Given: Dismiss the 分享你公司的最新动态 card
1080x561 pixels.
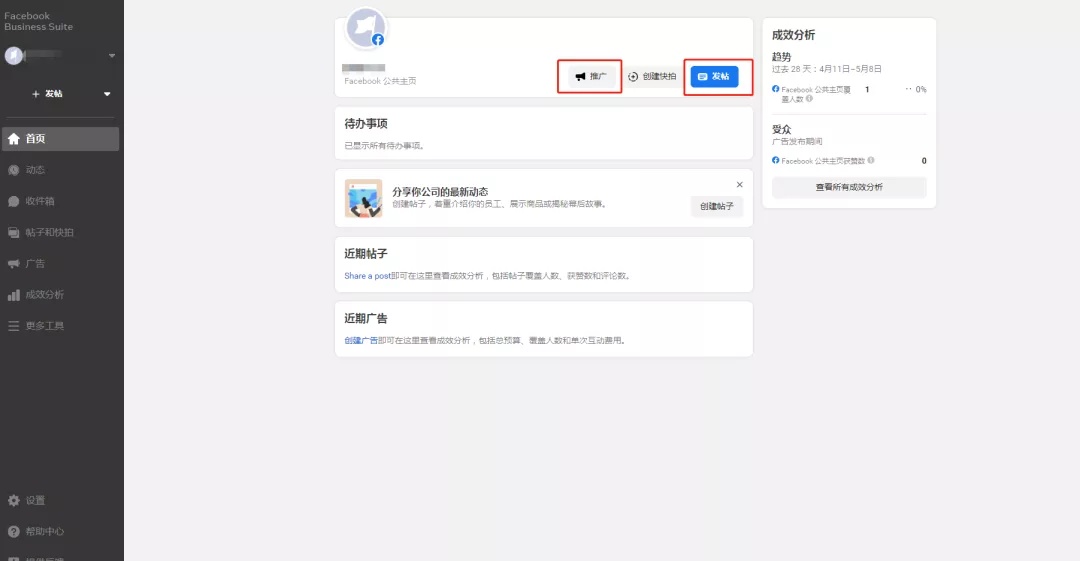Looking at the screenshot, I should 740,185.
